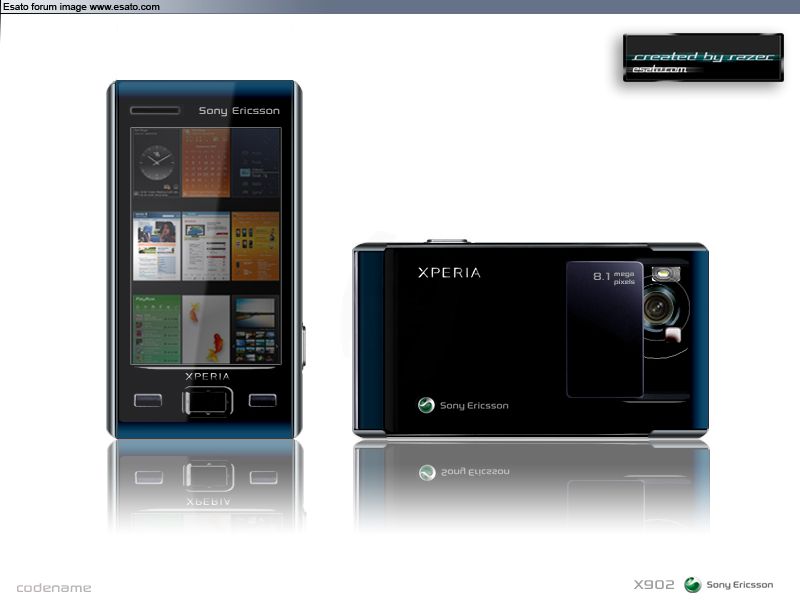Image resolution: width=800 pixels, height=614 pixels.
Task: Open the orange calendar panel
Action: [206, 162]
